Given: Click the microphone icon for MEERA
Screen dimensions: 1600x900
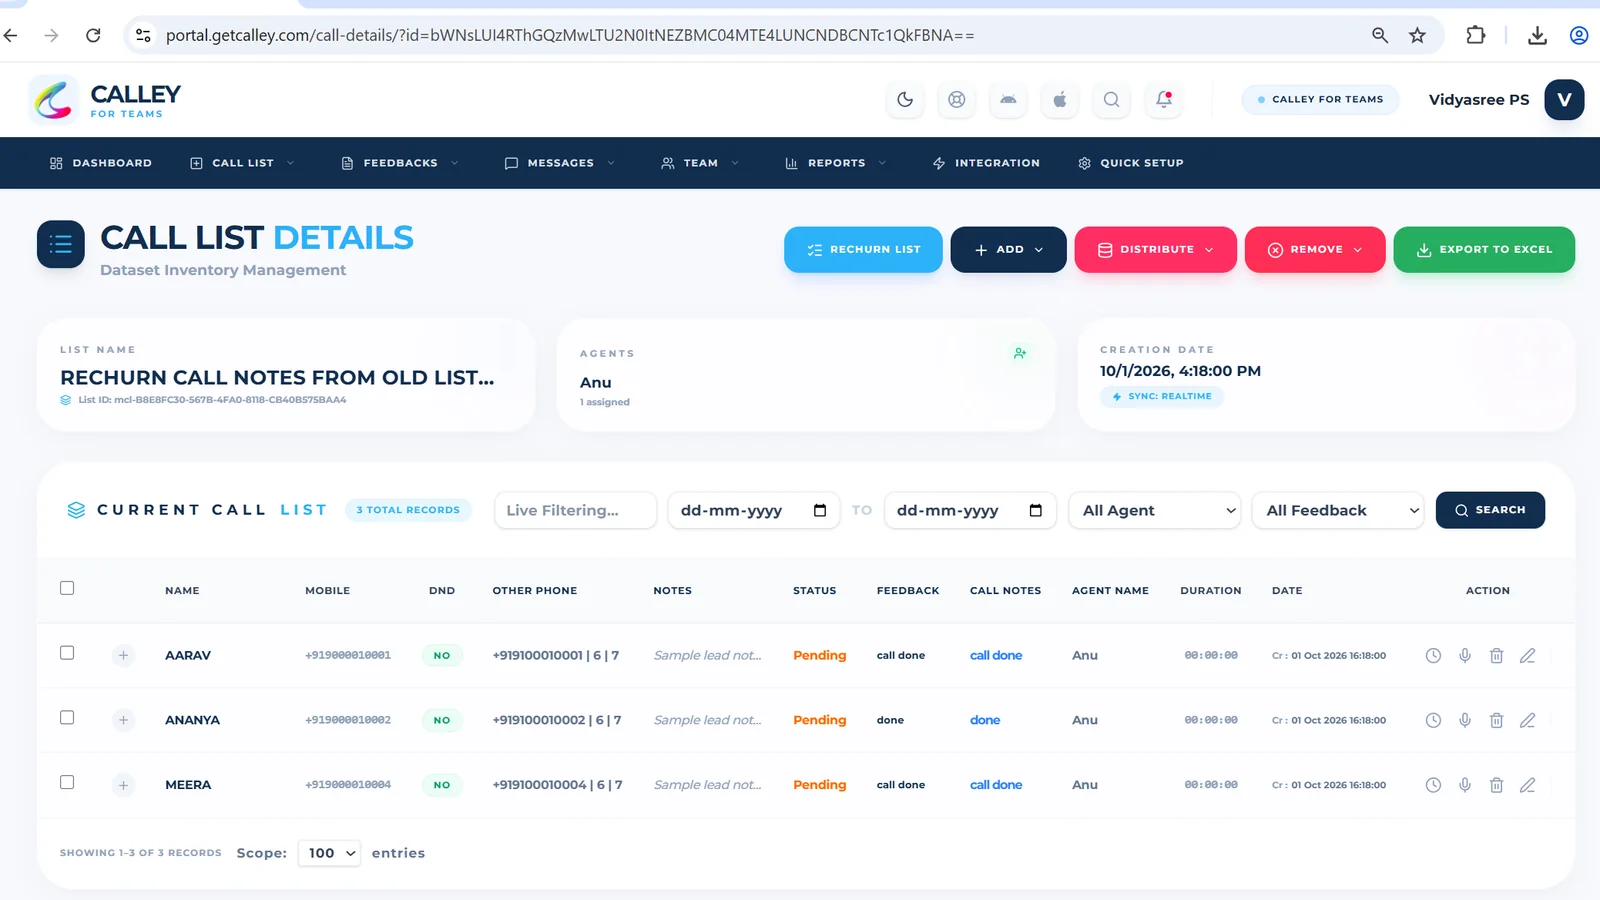Looking at the screenshot, I should click(x=1465, y=785).
